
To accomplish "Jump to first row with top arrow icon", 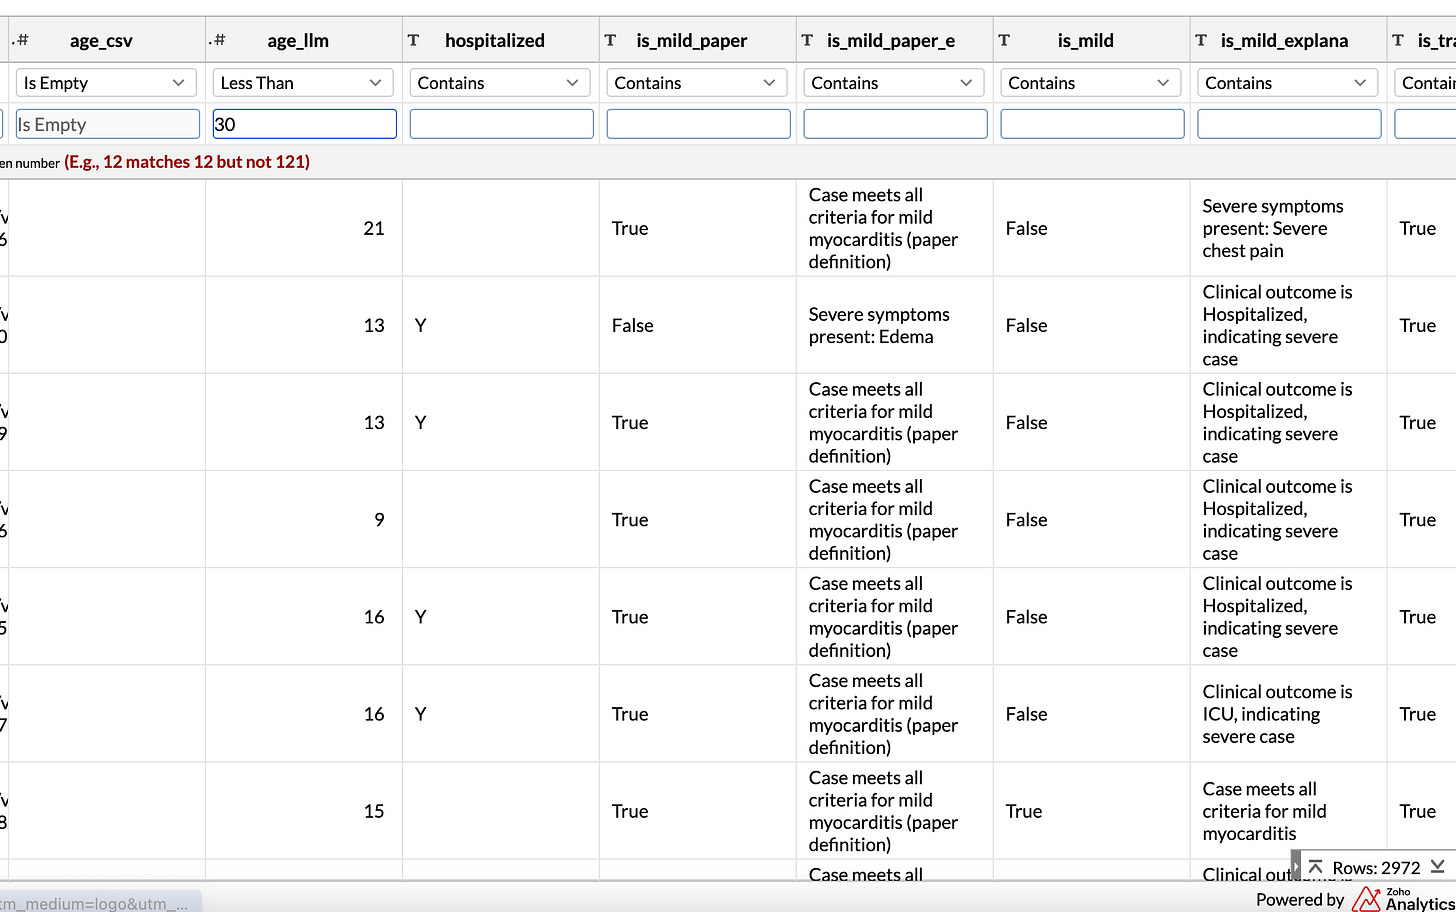I will pos(1315,867).
